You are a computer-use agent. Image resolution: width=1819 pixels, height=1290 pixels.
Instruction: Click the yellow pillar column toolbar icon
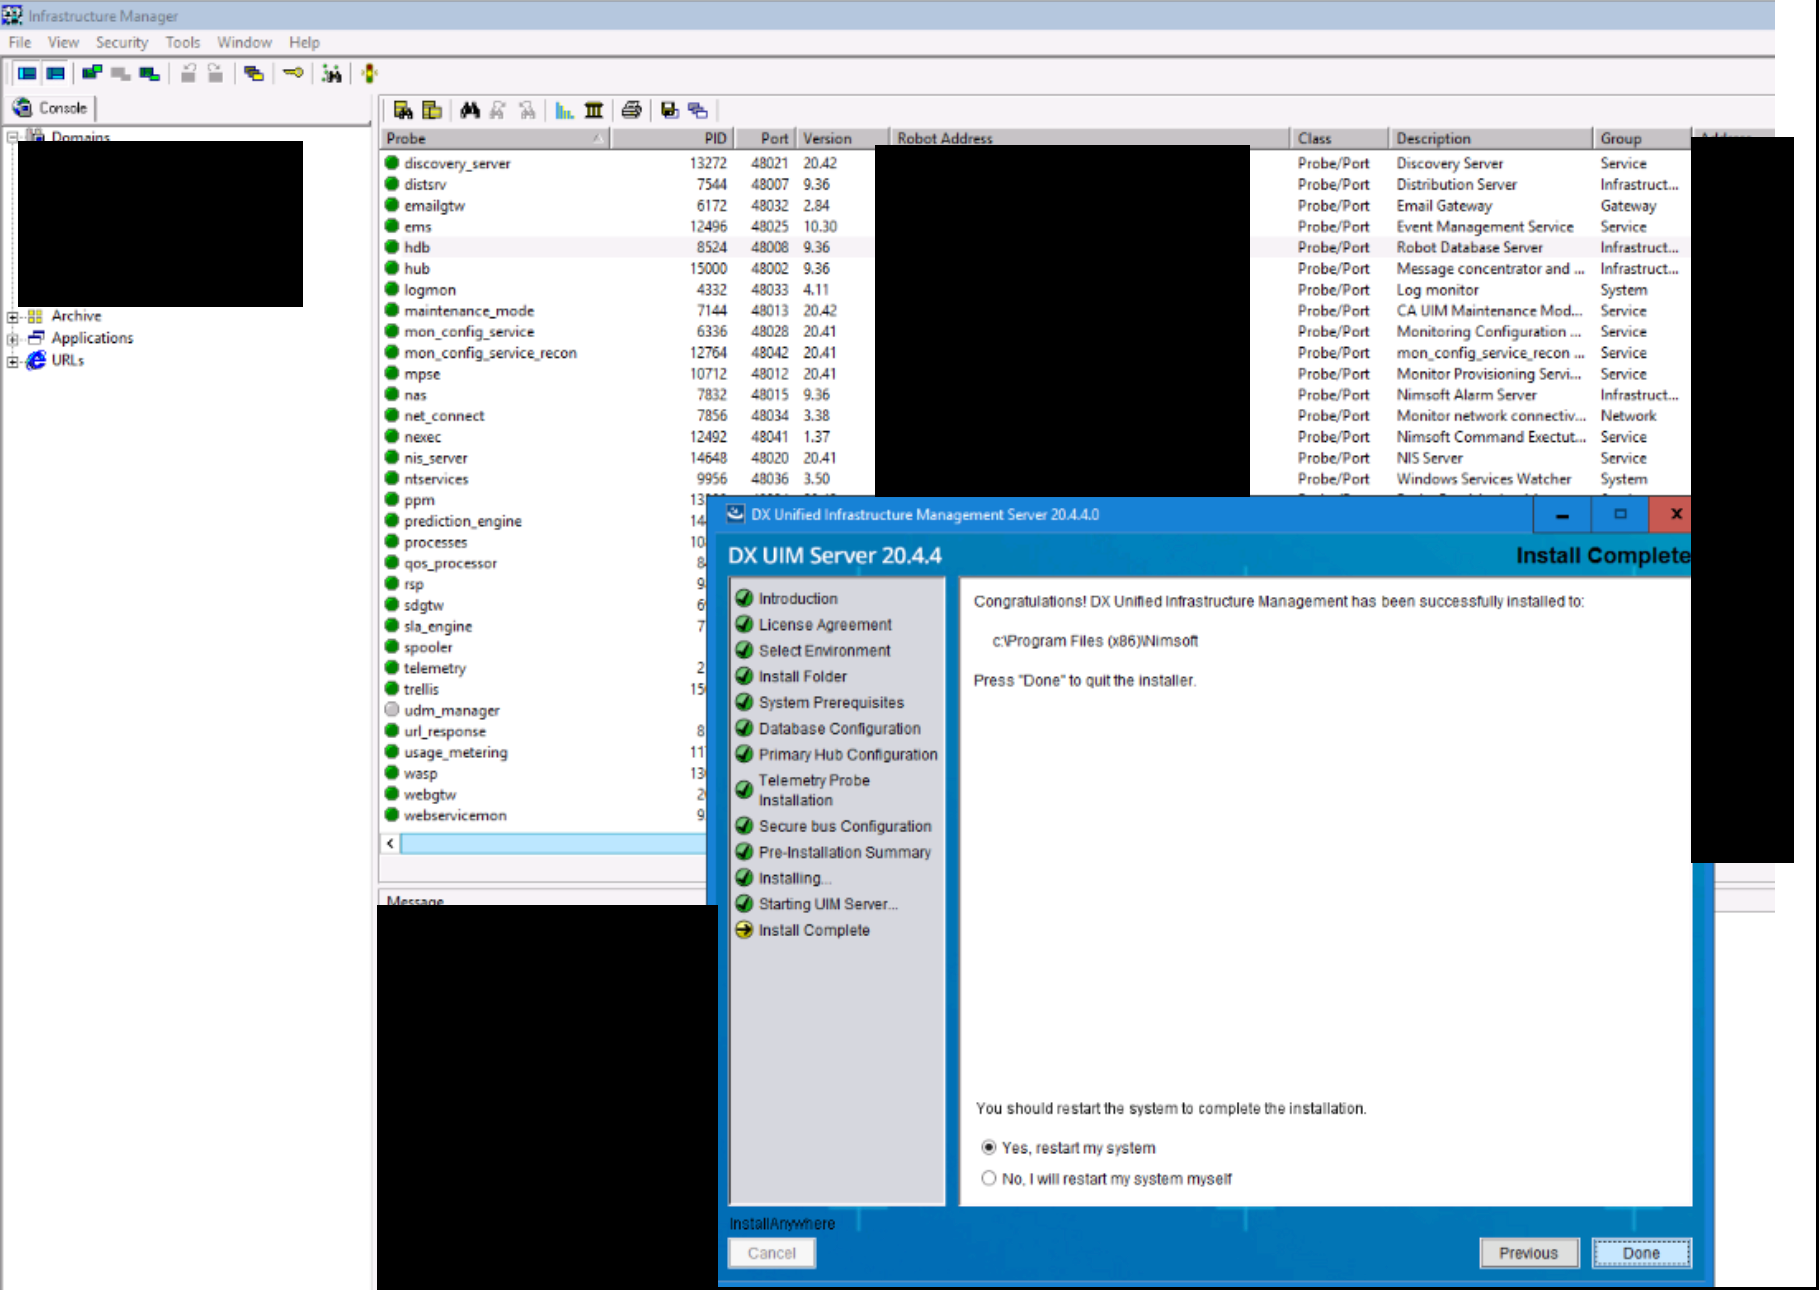[594, 110]
